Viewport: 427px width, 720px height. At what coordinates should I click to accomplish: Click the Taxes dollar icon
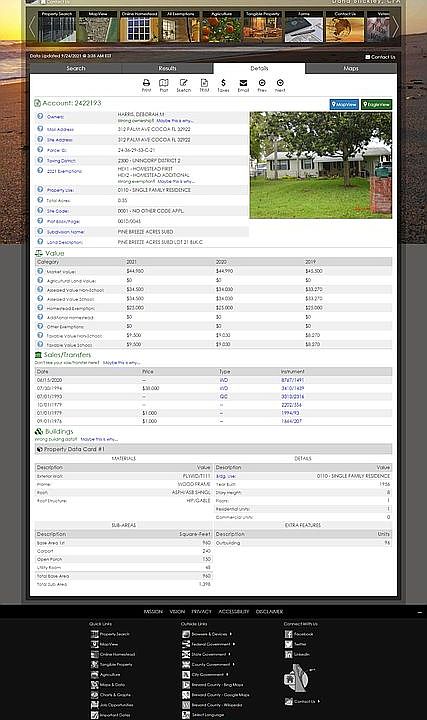coord(223,83)
